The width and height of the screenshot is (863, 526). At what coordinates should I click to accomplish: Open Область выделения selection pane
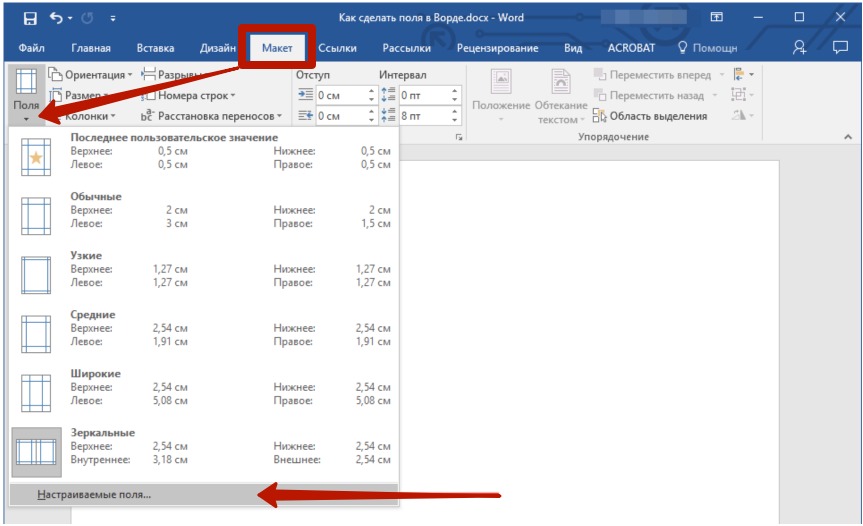[x=650, y=116]
